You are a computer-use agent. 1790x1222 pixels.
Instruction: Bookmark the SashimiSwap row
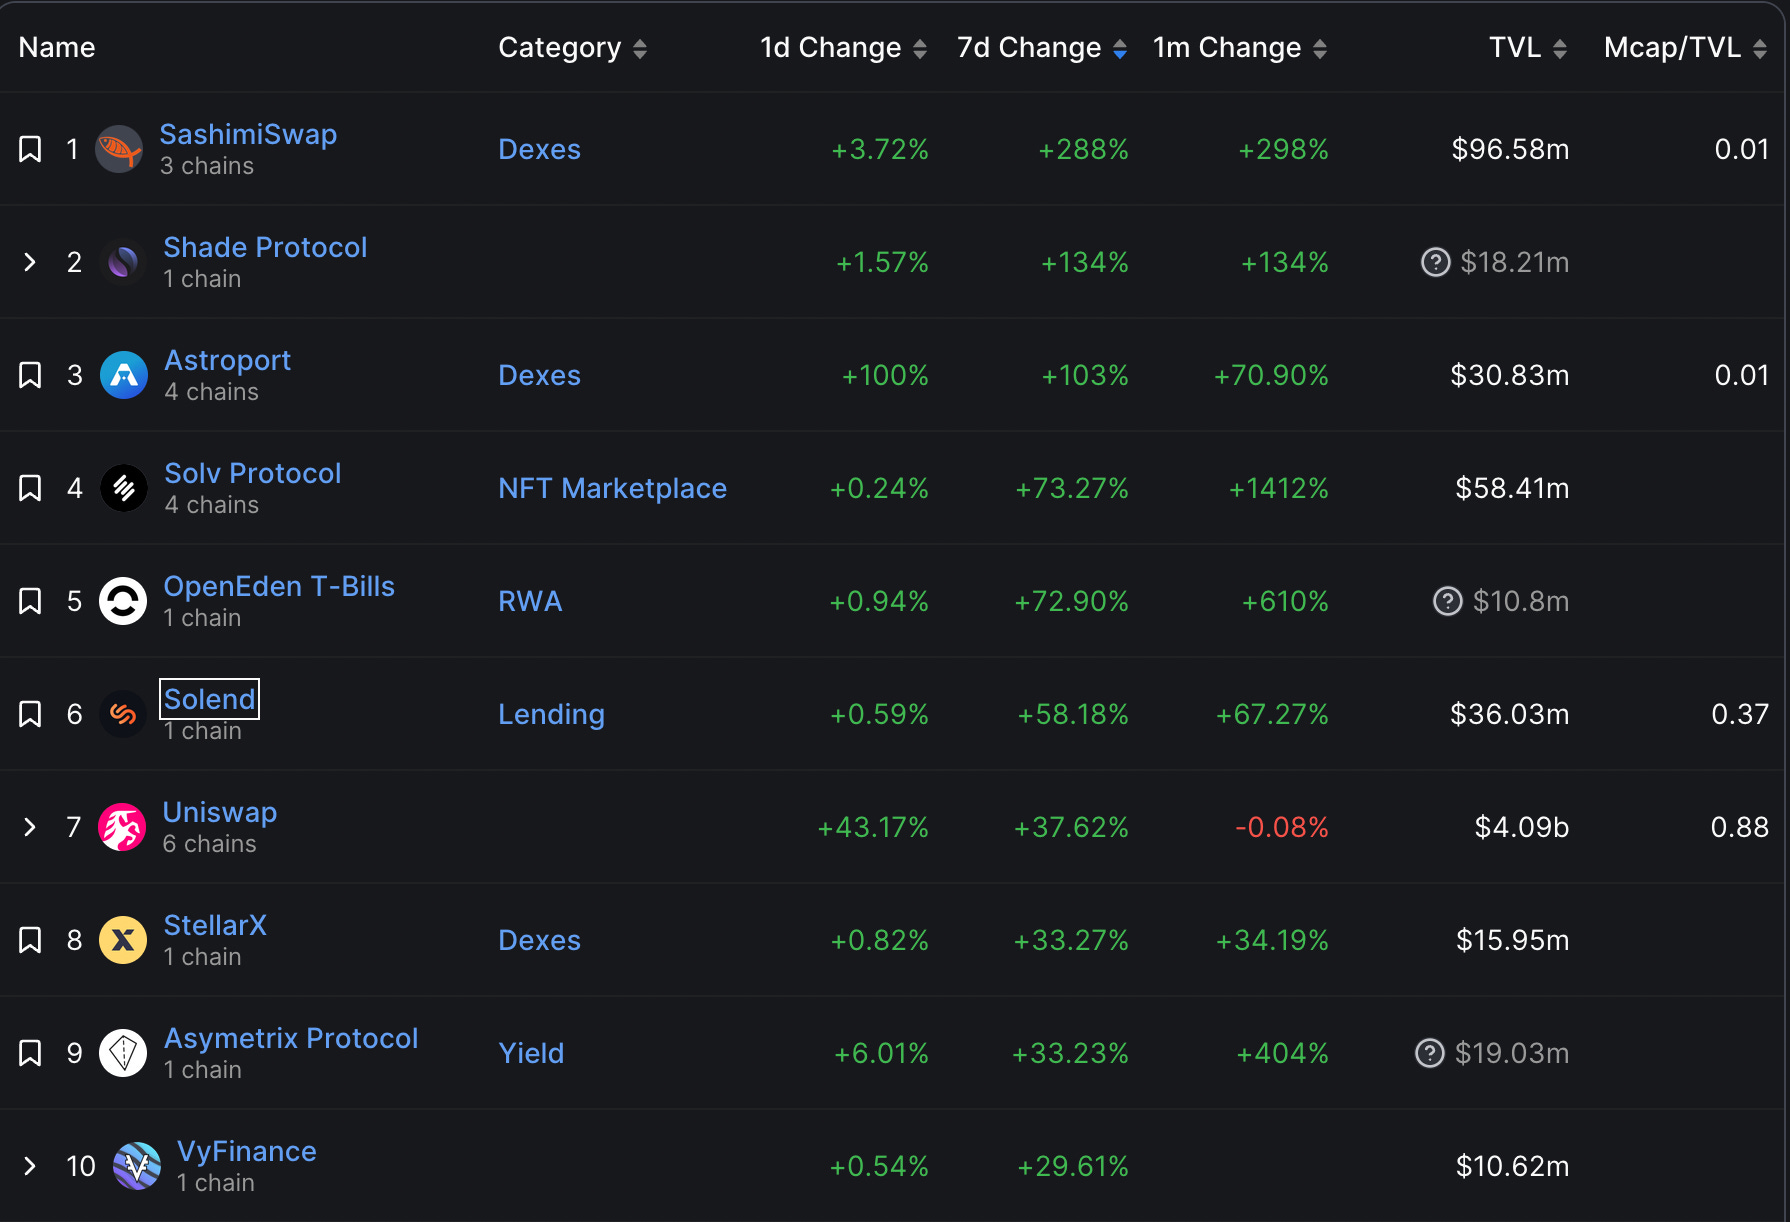30,149
